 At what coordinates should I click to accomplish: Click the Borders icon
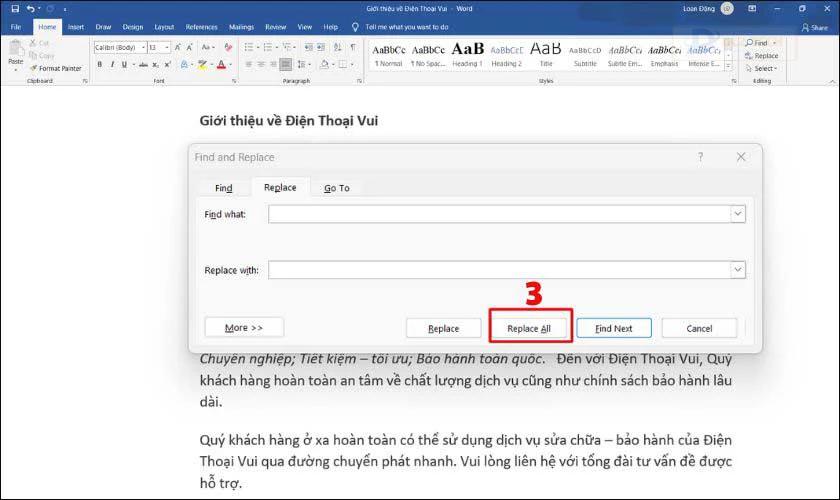tap(342, 64)
